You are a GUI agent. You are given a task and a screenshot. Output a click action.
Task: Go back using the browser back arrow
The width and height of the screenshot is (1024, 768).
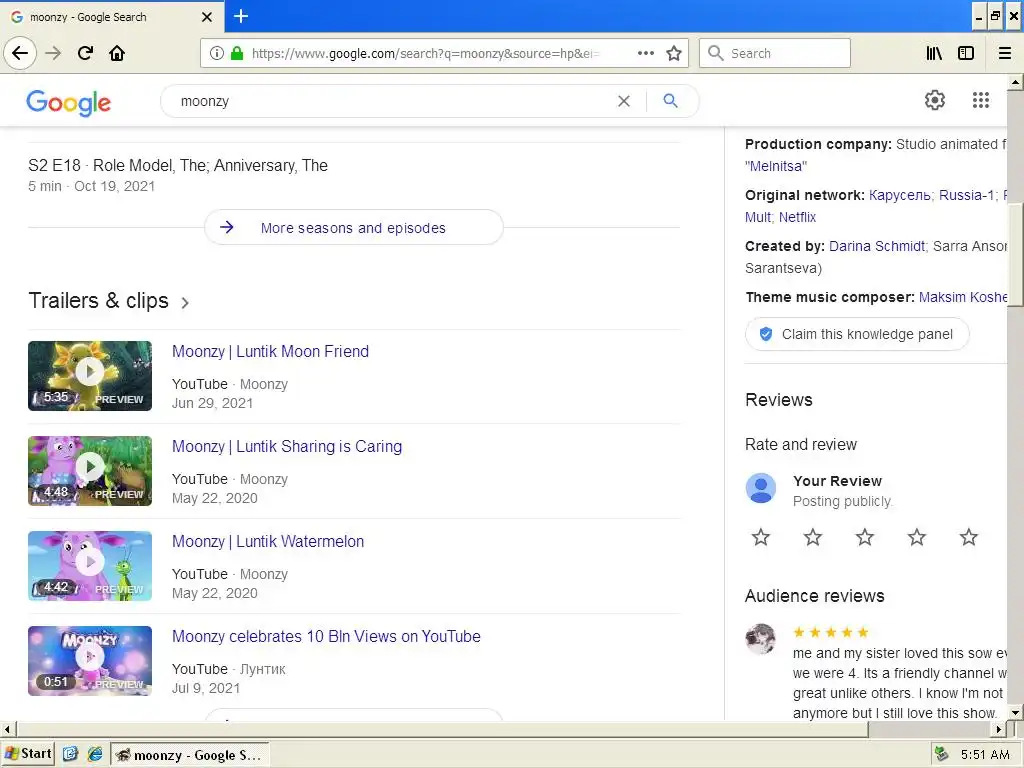[20, 53]
